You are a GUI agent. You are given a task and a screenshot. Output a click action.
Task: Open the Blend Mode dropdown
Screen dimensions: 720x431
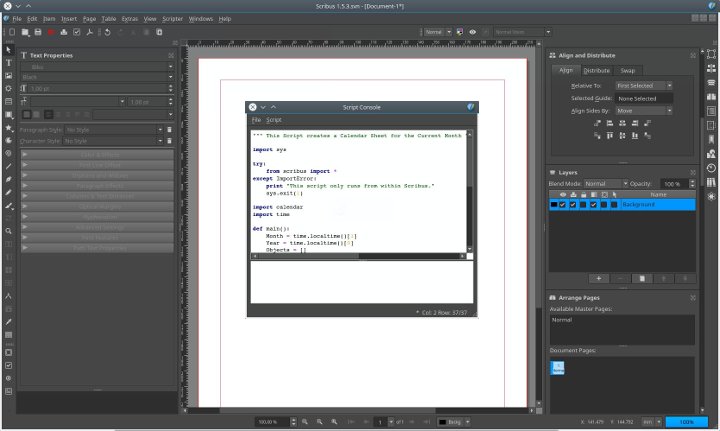(603, 184)
